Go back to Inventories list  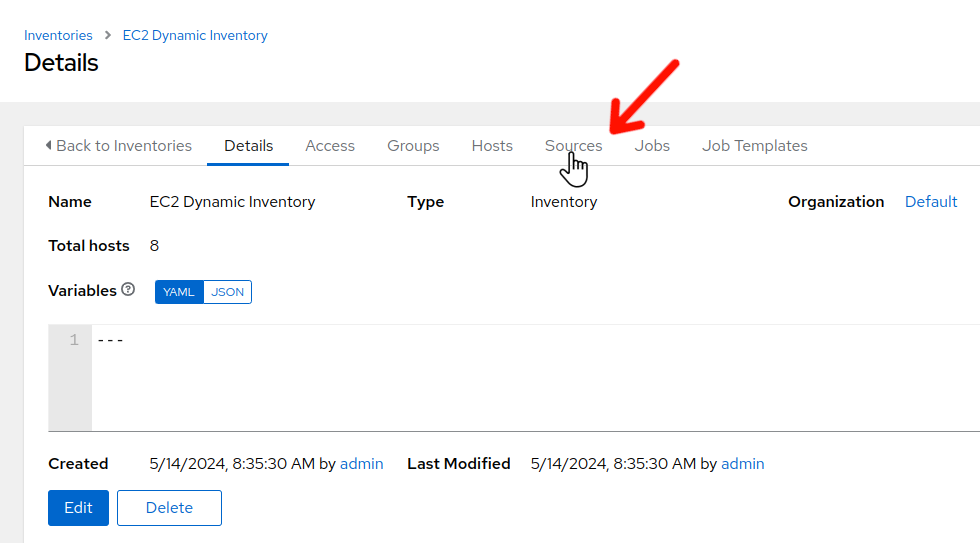tap(119, 146)
